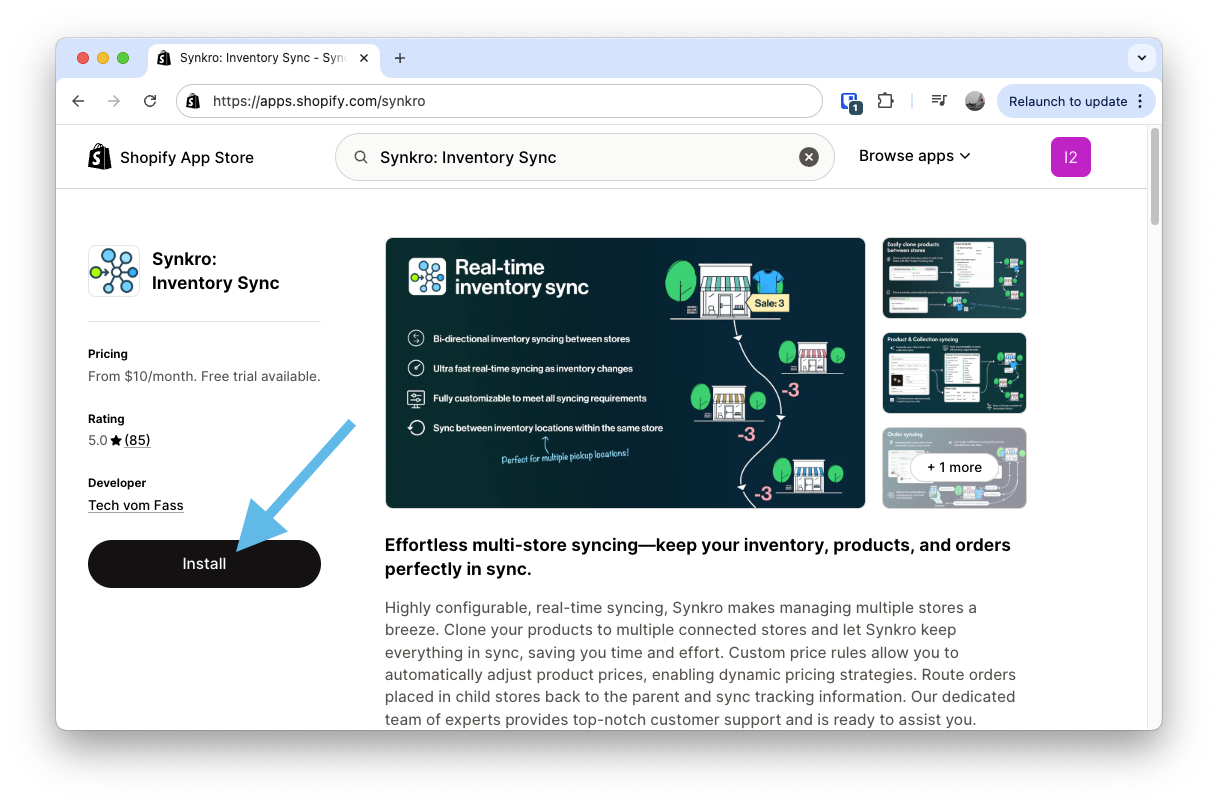Go to Shopify App Store home logo
Screen dimensions: 1218x804
pyautogui.click(x=171, y=157)
